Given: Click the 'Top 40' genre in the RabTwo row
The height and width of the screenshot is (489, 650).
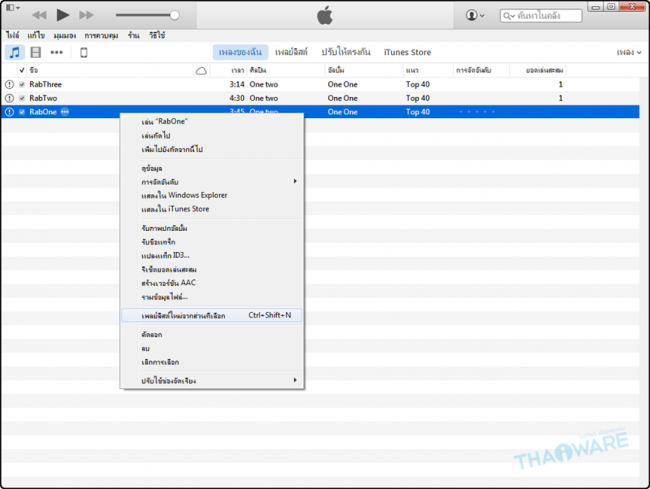Looking at the screenshot, I should [417, 98].
